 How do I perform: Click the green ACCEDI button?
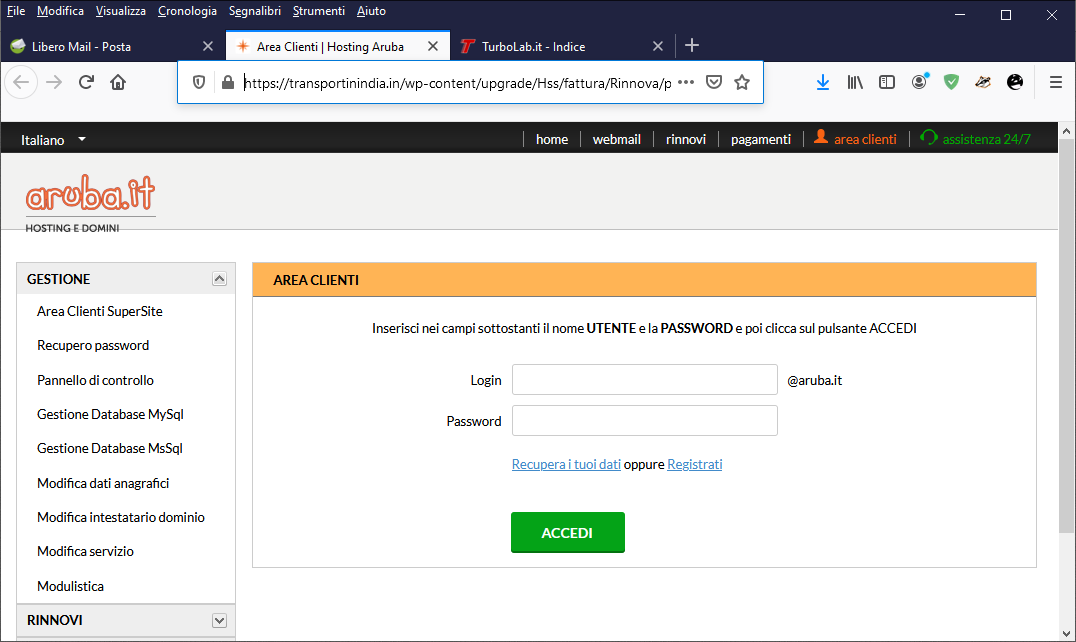pyautogui.click(x=568, y=532)
